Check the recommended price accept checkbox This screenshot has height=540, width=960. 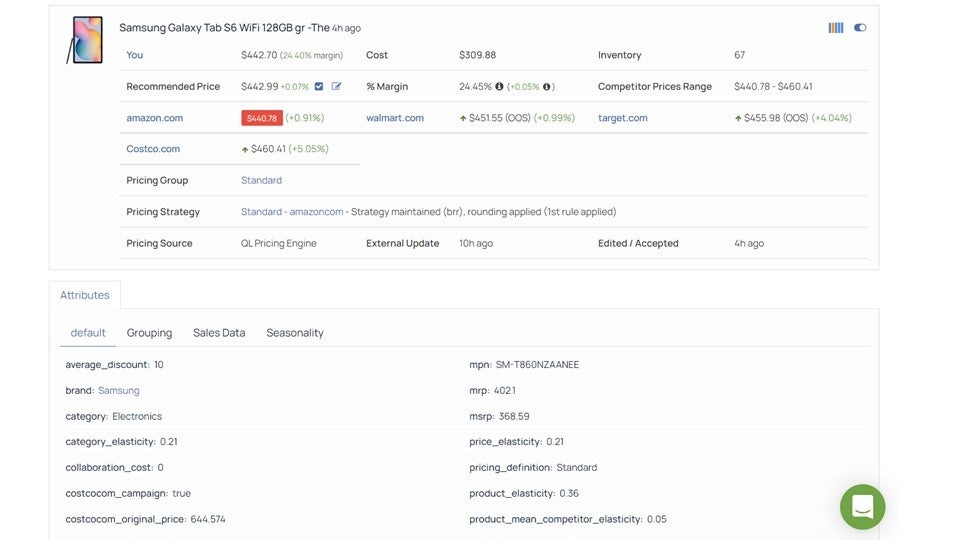[319, 87]
